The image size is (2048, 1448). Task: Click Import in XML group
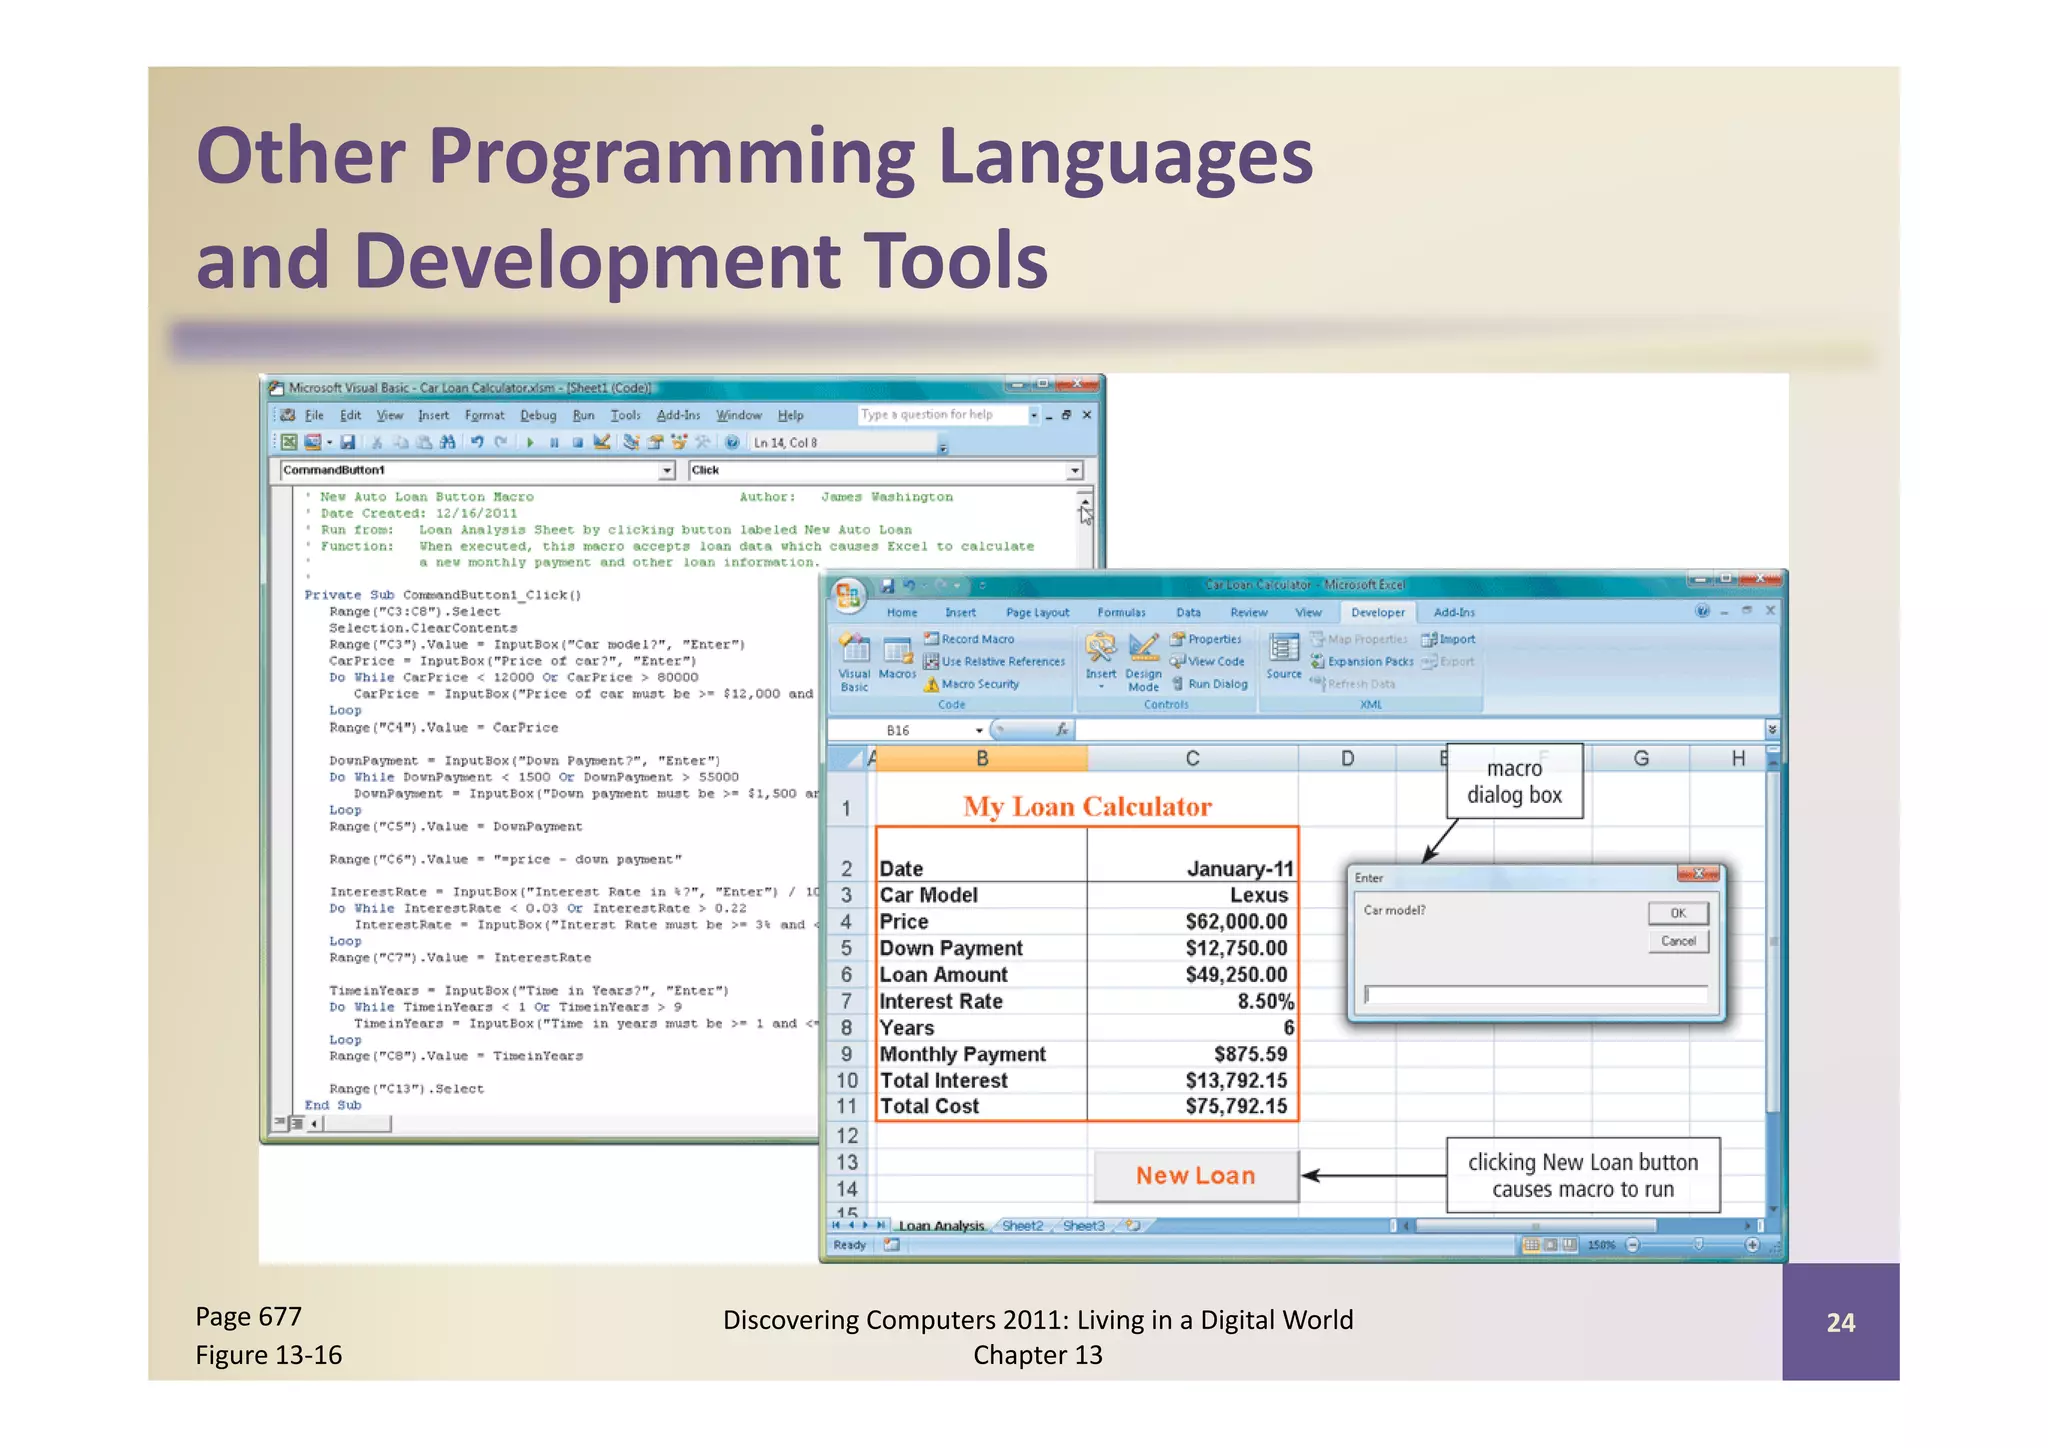point(1449,639)
